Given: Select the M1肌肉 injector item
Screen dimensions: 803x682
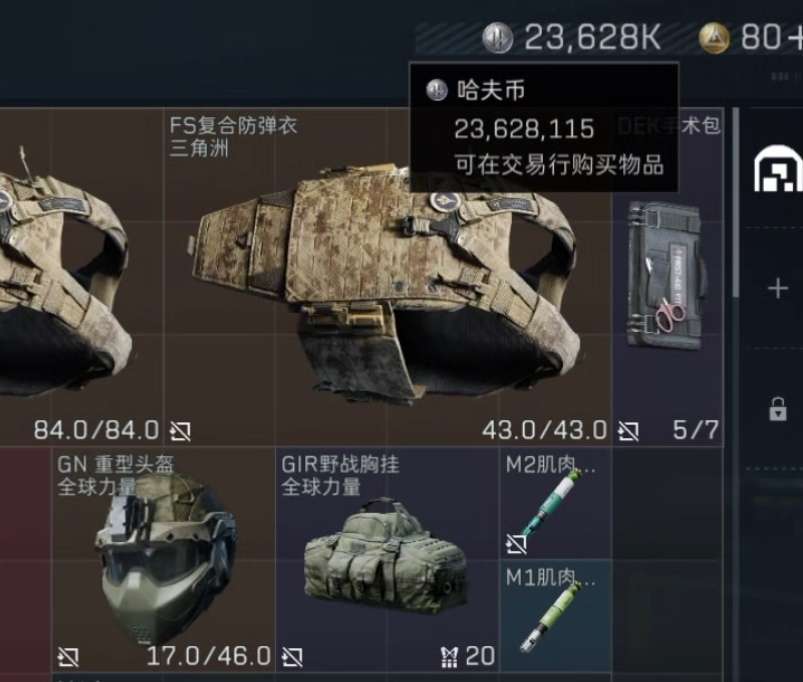Looking at the screenshot, I should (x=556, y=616).
